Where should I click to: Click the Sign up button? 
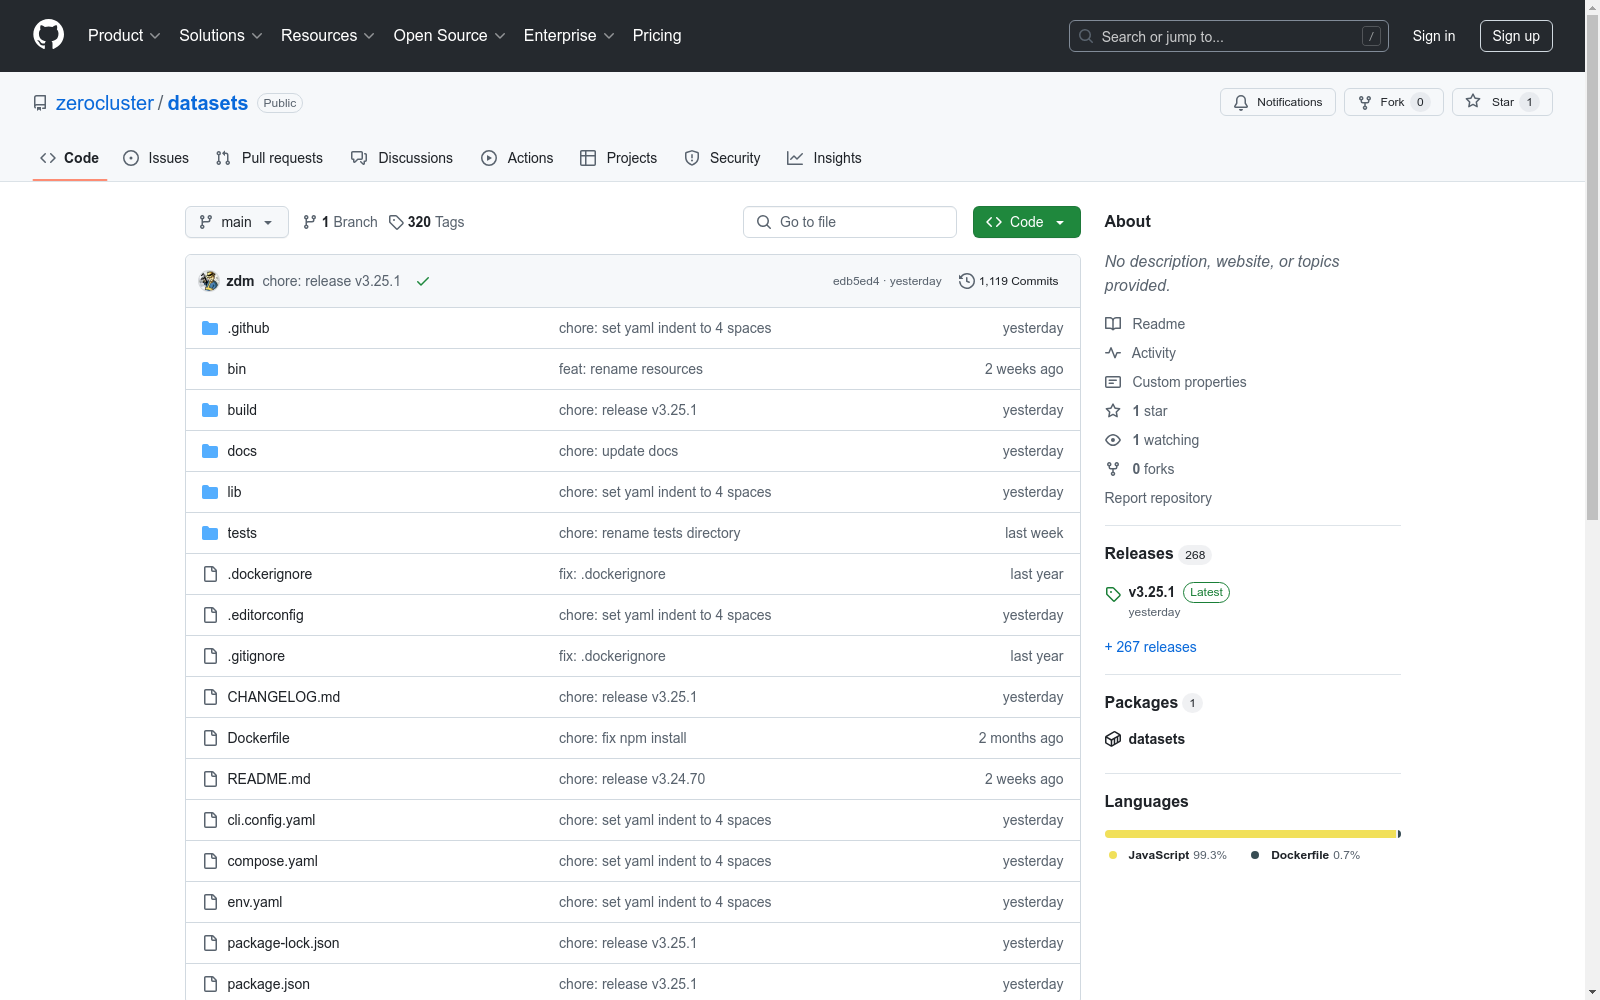[1516, 36]
